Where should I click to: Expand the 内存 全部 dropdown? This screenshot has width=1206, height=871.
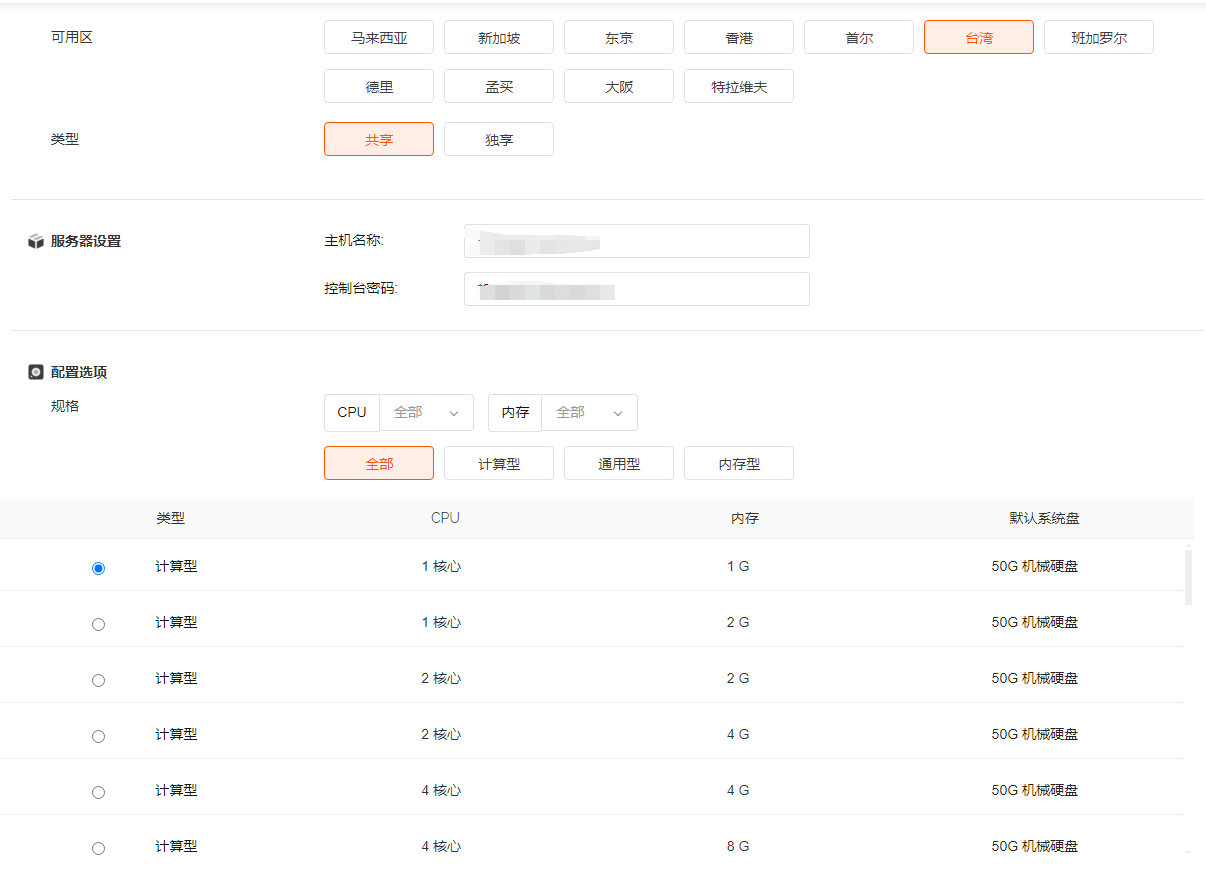click(x=589, y=412)
